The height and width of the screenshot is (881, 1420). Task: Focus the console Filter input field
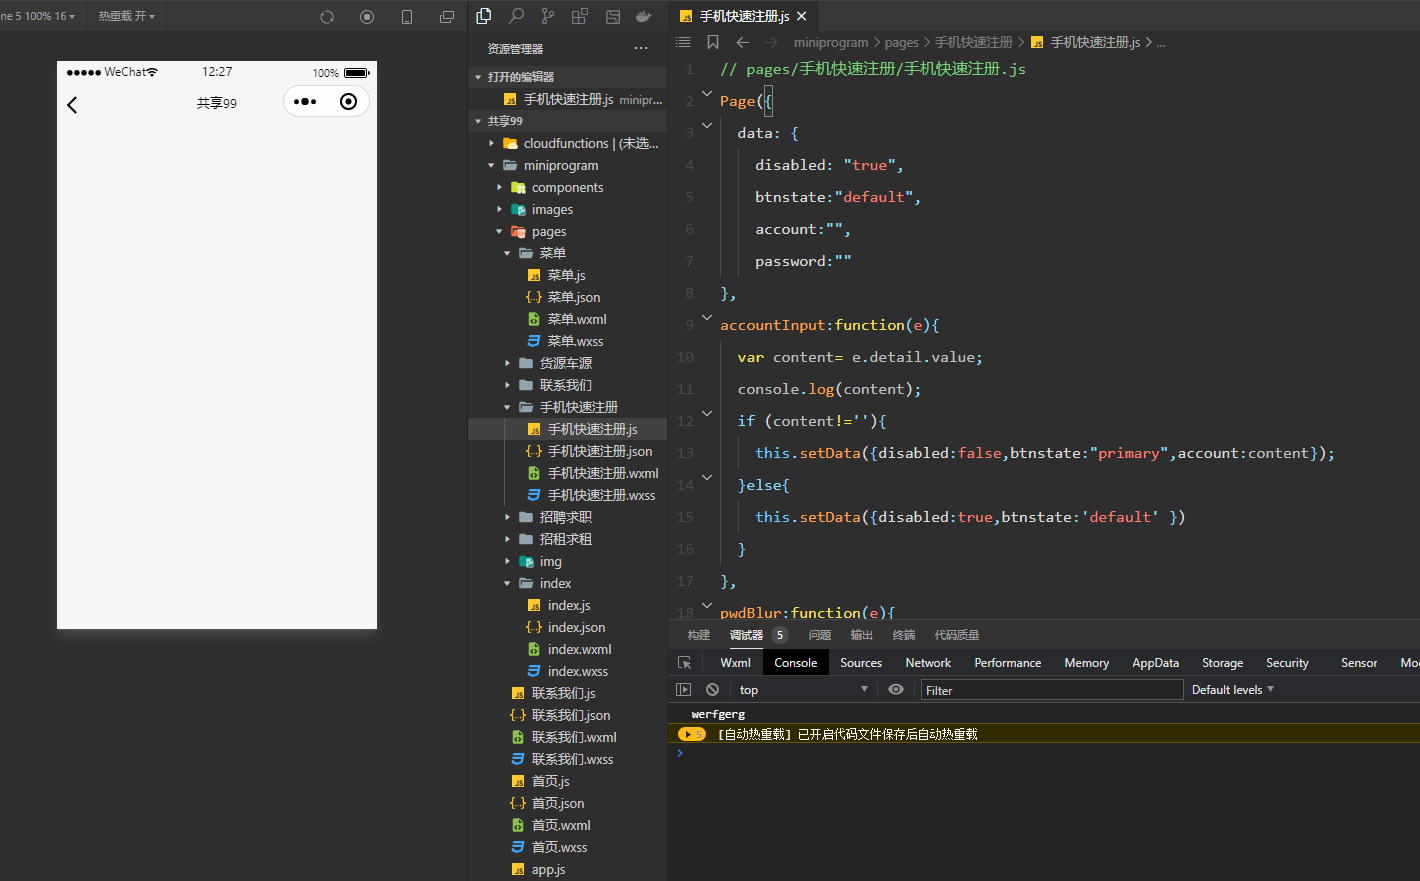click(1050, 690)
